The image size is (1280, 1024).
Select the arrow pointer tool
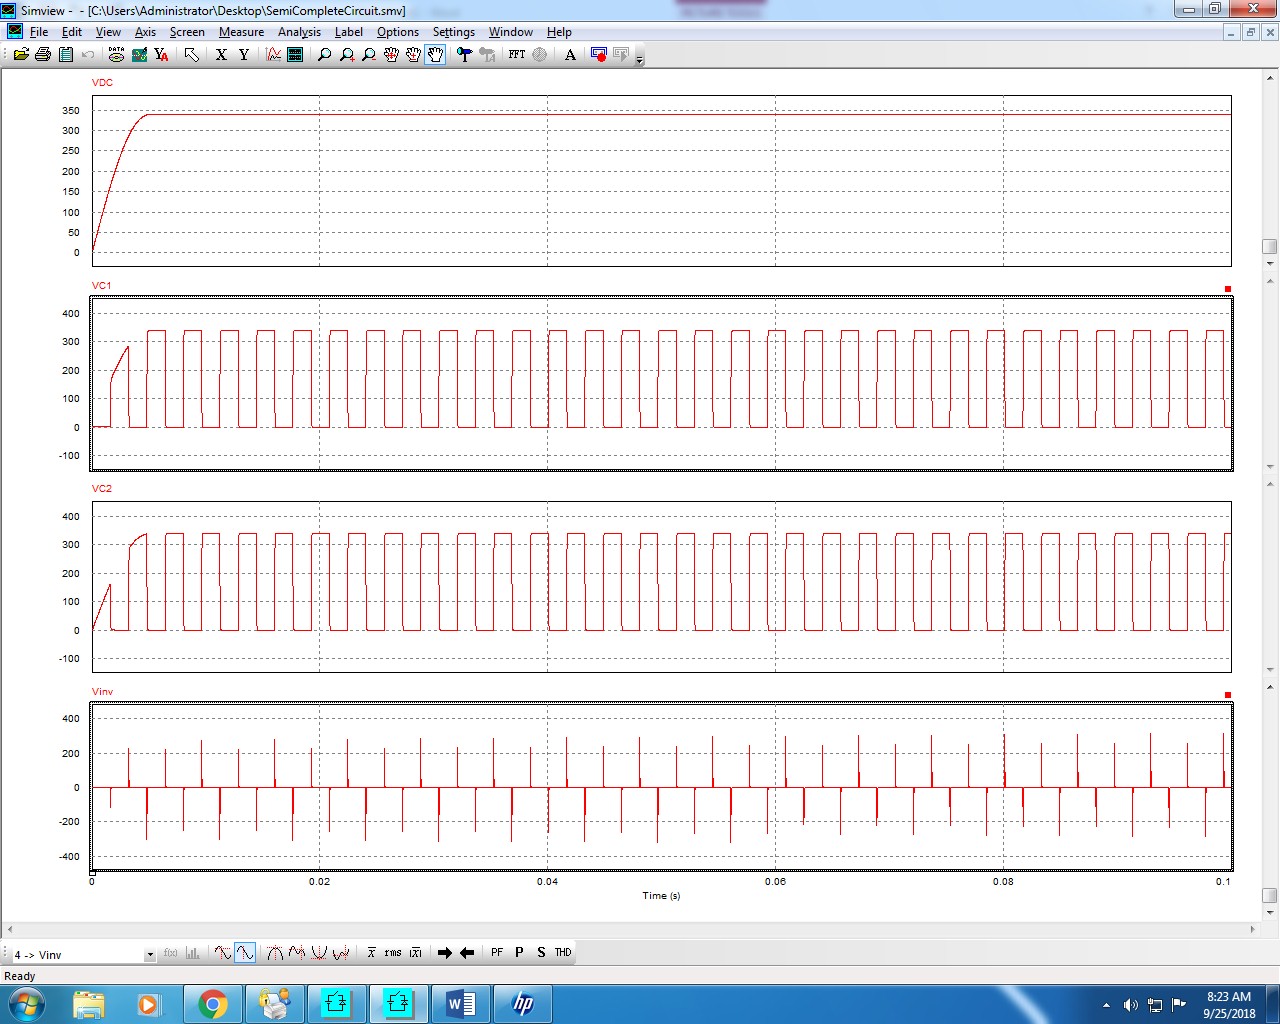[192, 54]
